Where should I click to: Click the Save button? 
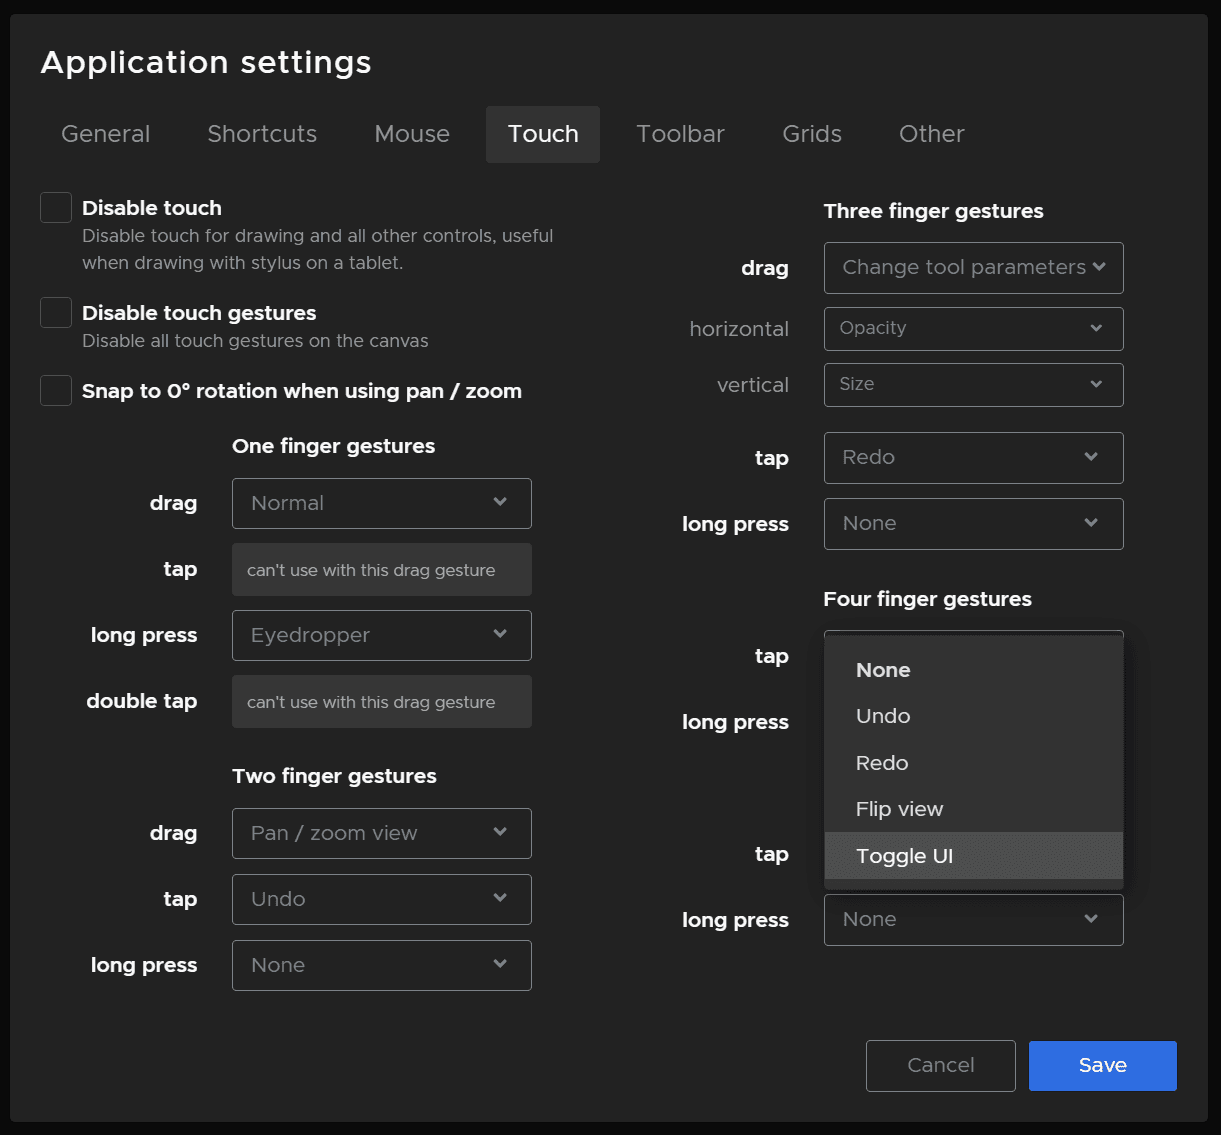[x=1102, y=1065]
